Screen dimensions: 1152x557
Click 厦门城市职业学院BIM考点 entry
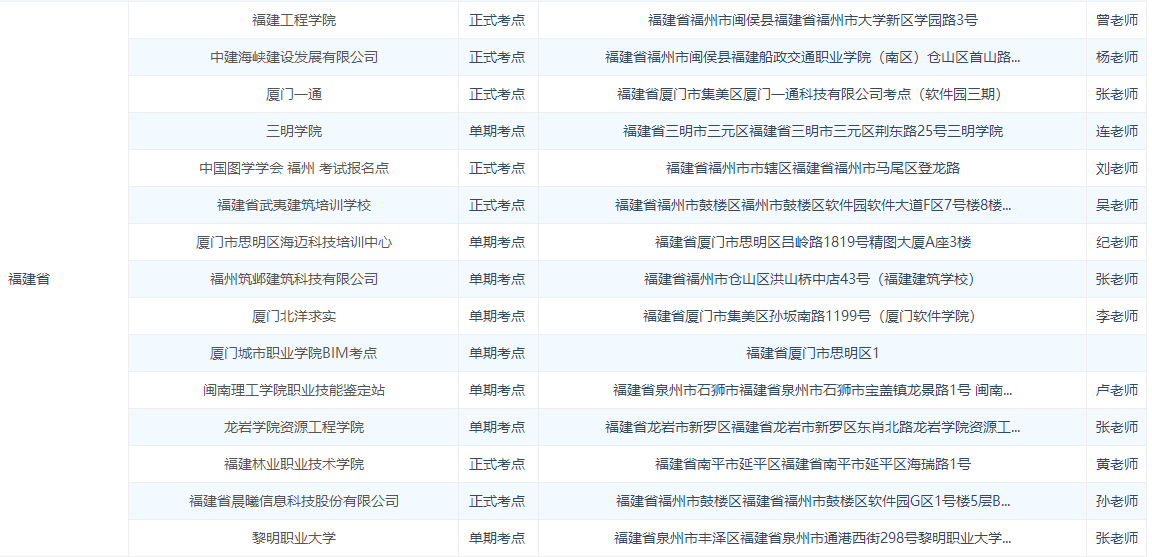tap(294, 353)
